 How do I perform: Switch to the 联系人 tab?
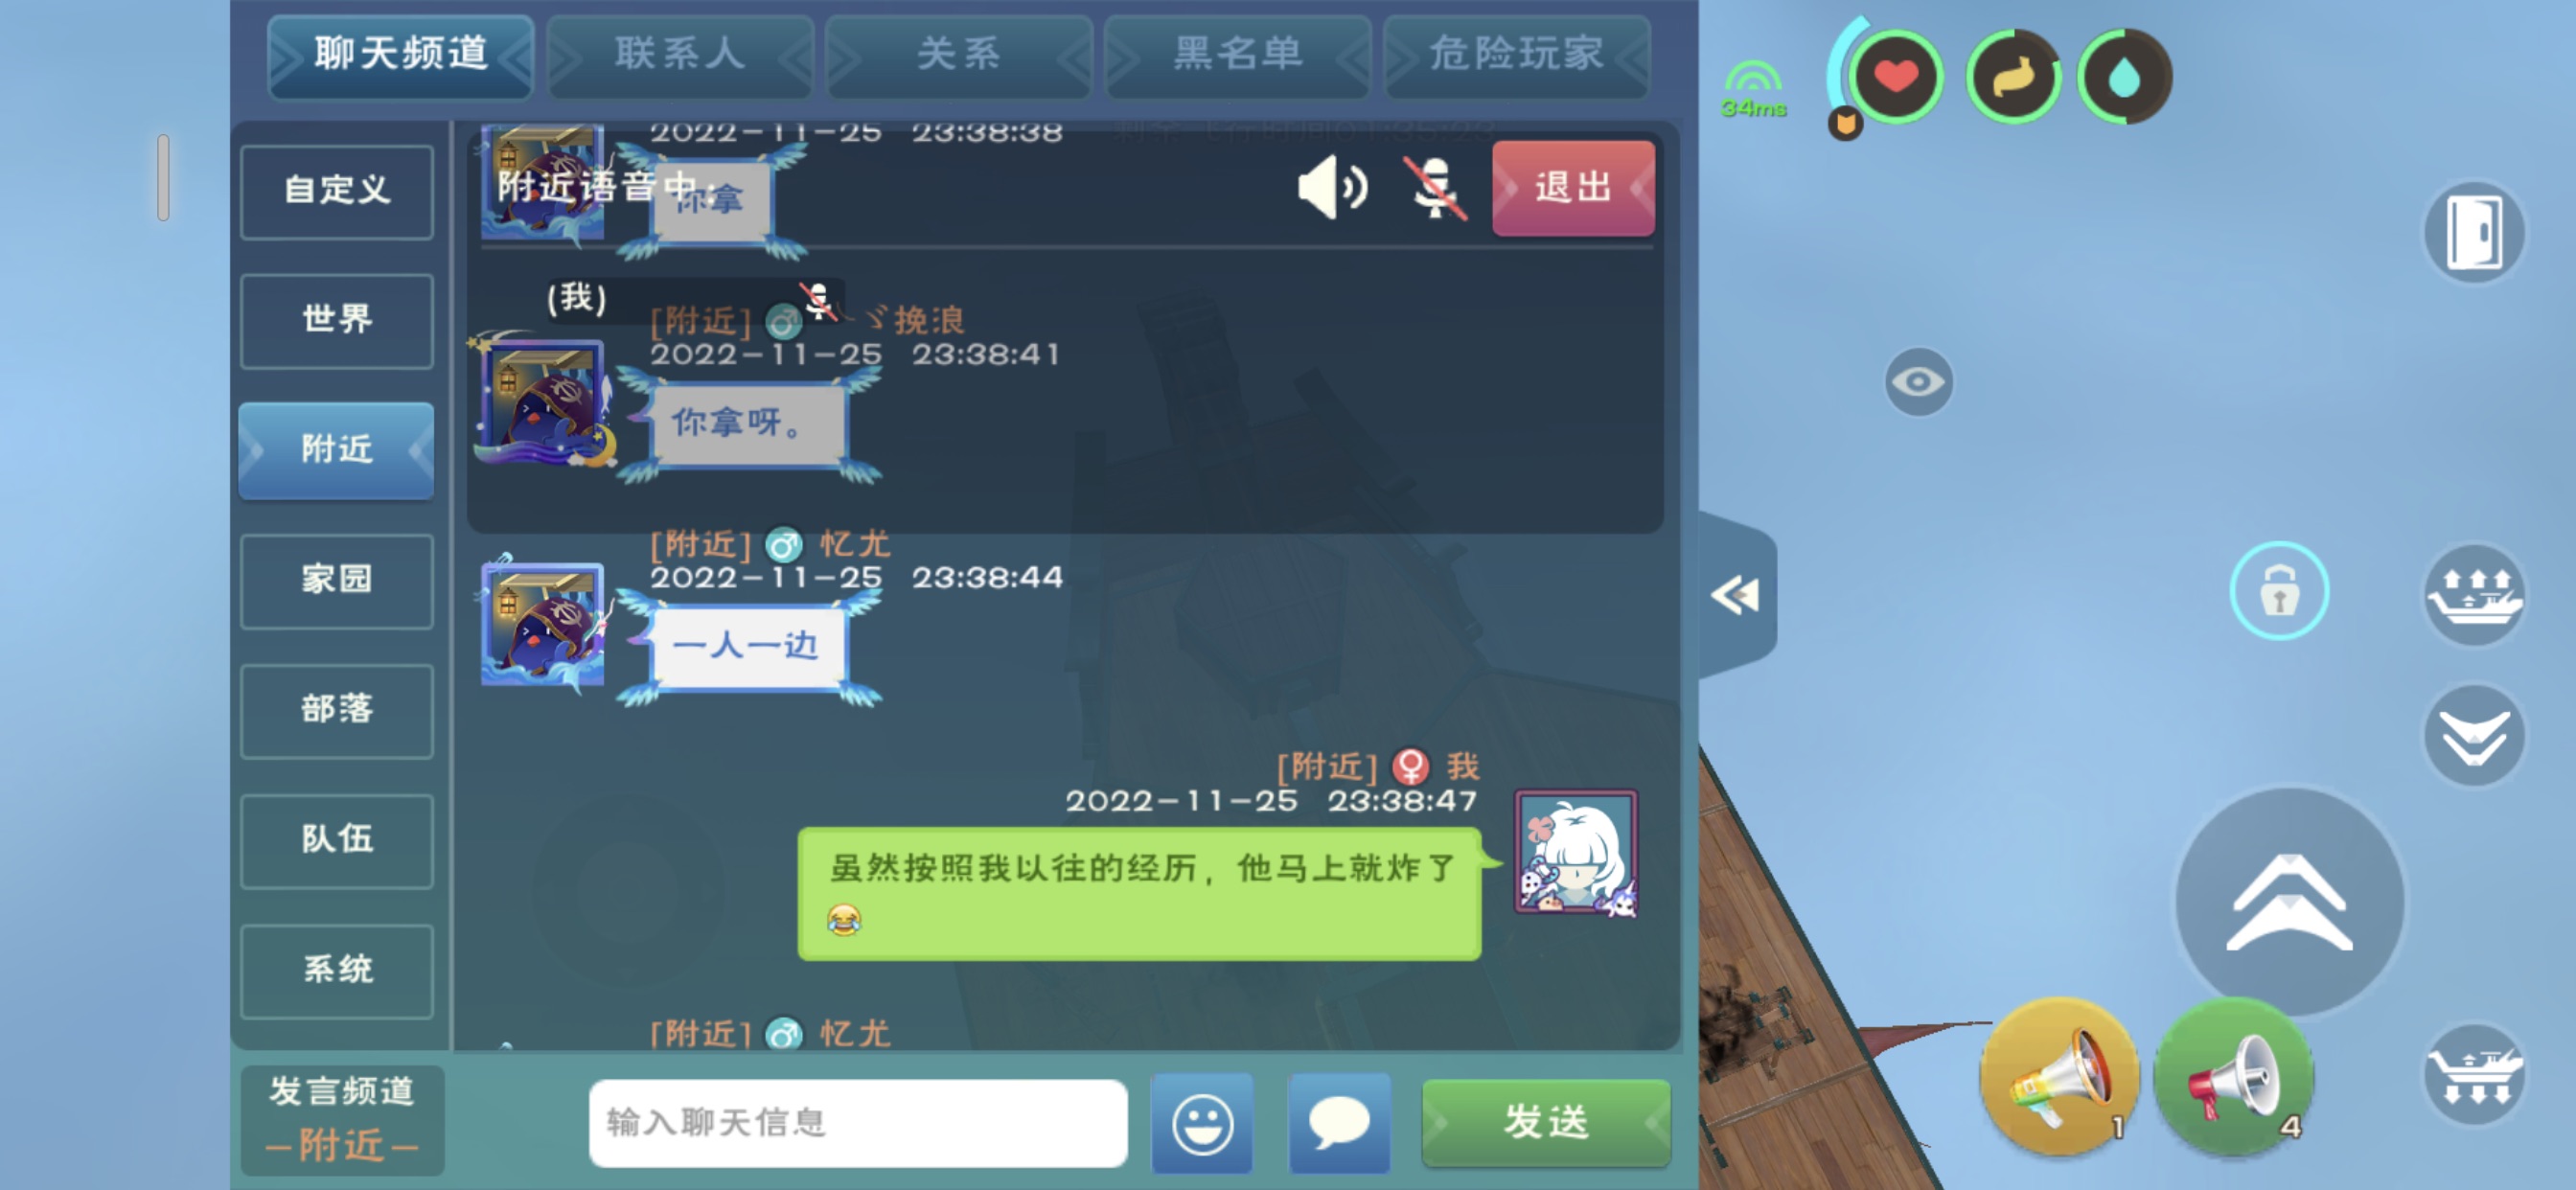pos(680,55)
